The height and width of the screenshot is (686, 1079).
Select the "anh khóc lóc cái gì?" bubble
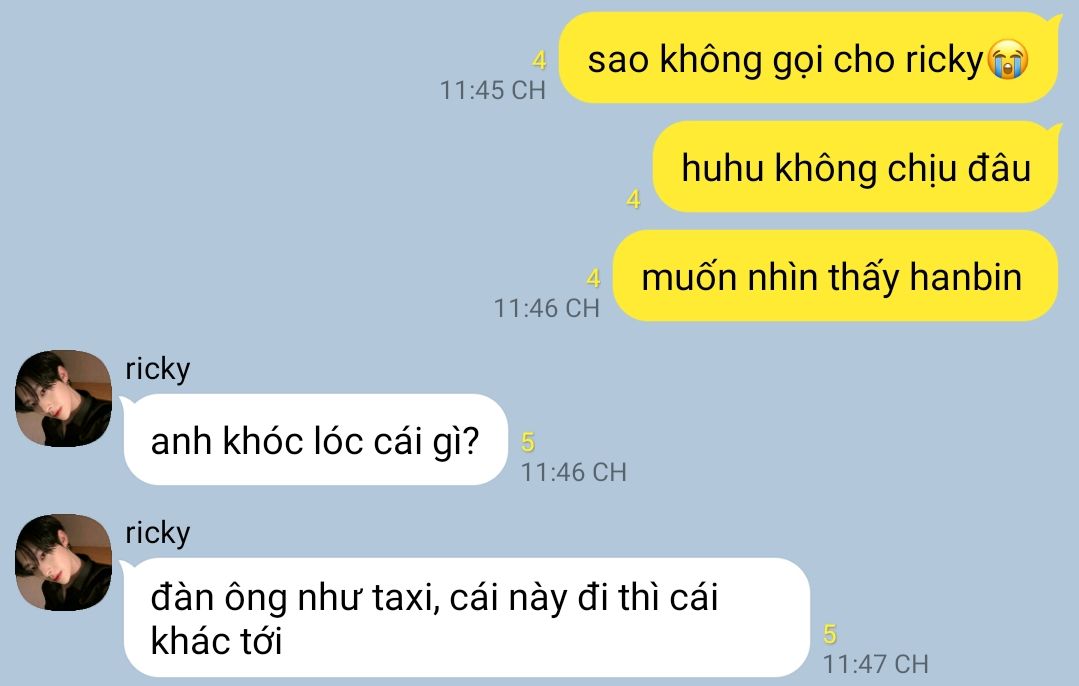pyautogui.click(x=315, y=439)
